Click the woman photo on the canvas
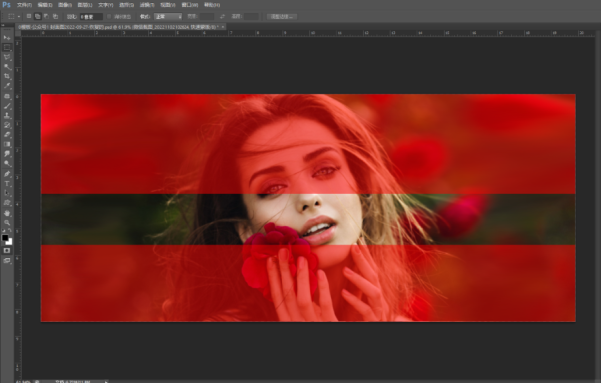Screen dimensions: 601x383 tap(308, 208)
